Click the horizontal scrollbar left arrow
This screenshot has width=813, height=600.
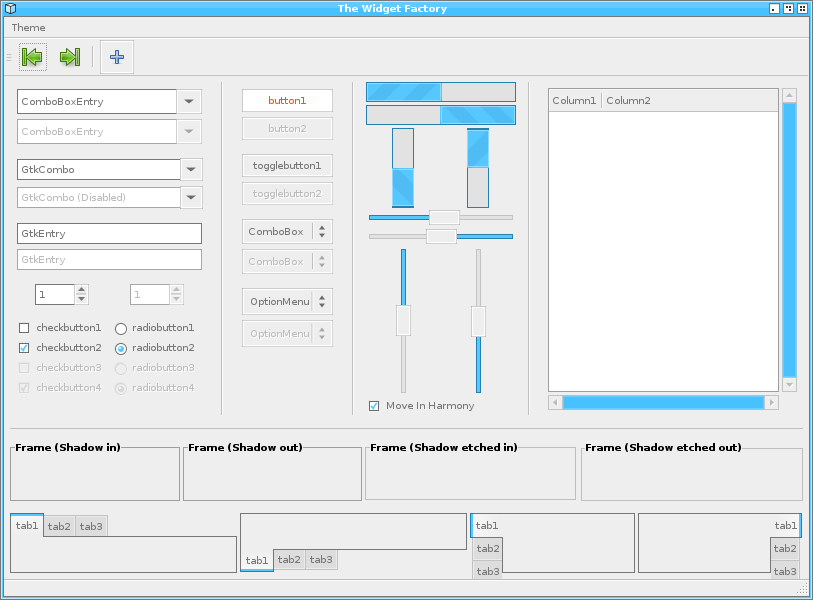click(555, 402)
